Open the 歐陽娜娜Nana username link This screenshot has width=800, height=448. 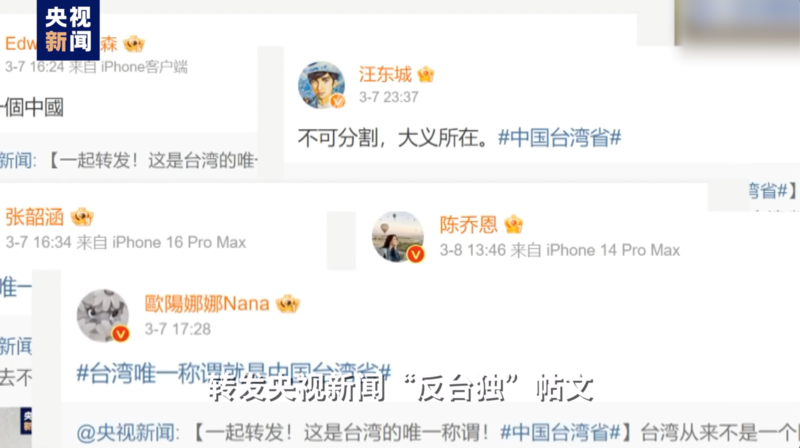coord(207,304)
